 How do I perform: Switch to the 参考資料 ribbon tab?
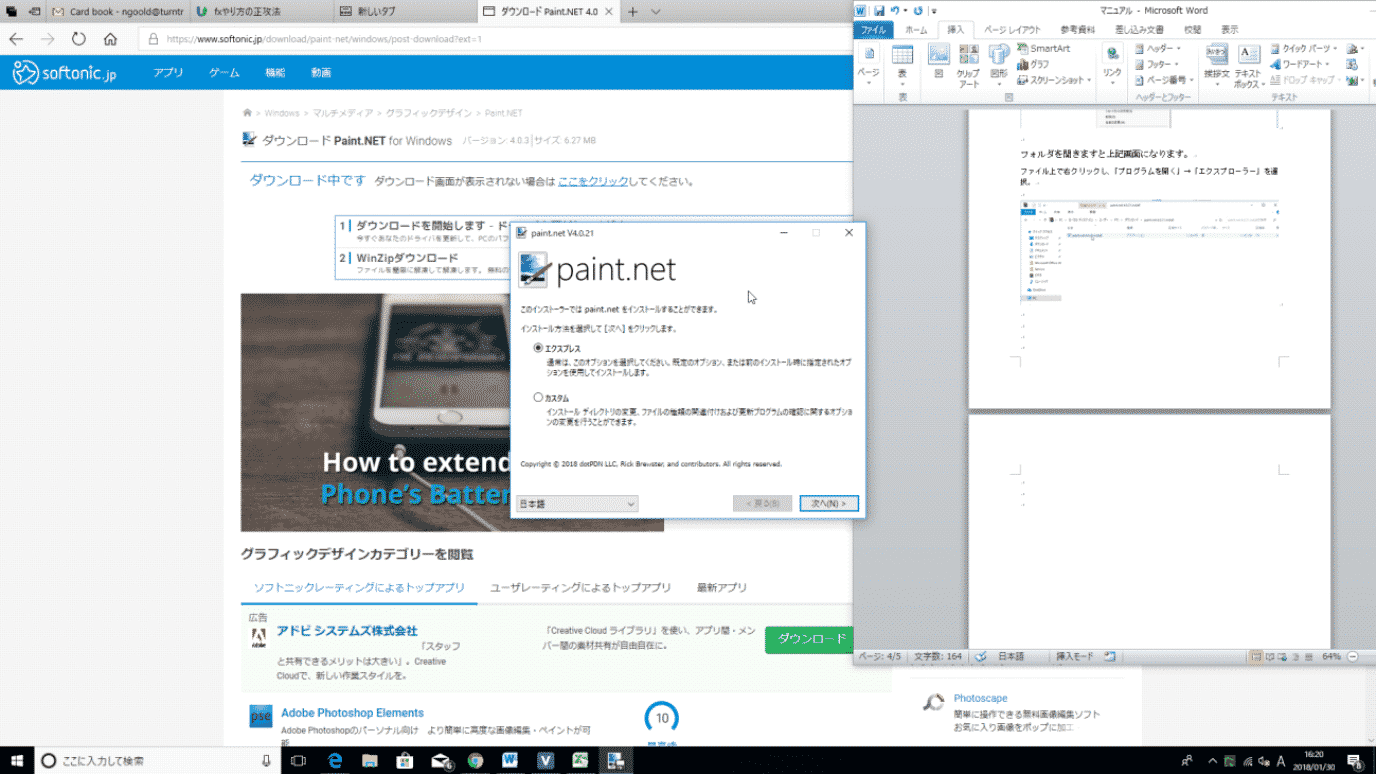pyautogui.click(x=1078, y=30)
